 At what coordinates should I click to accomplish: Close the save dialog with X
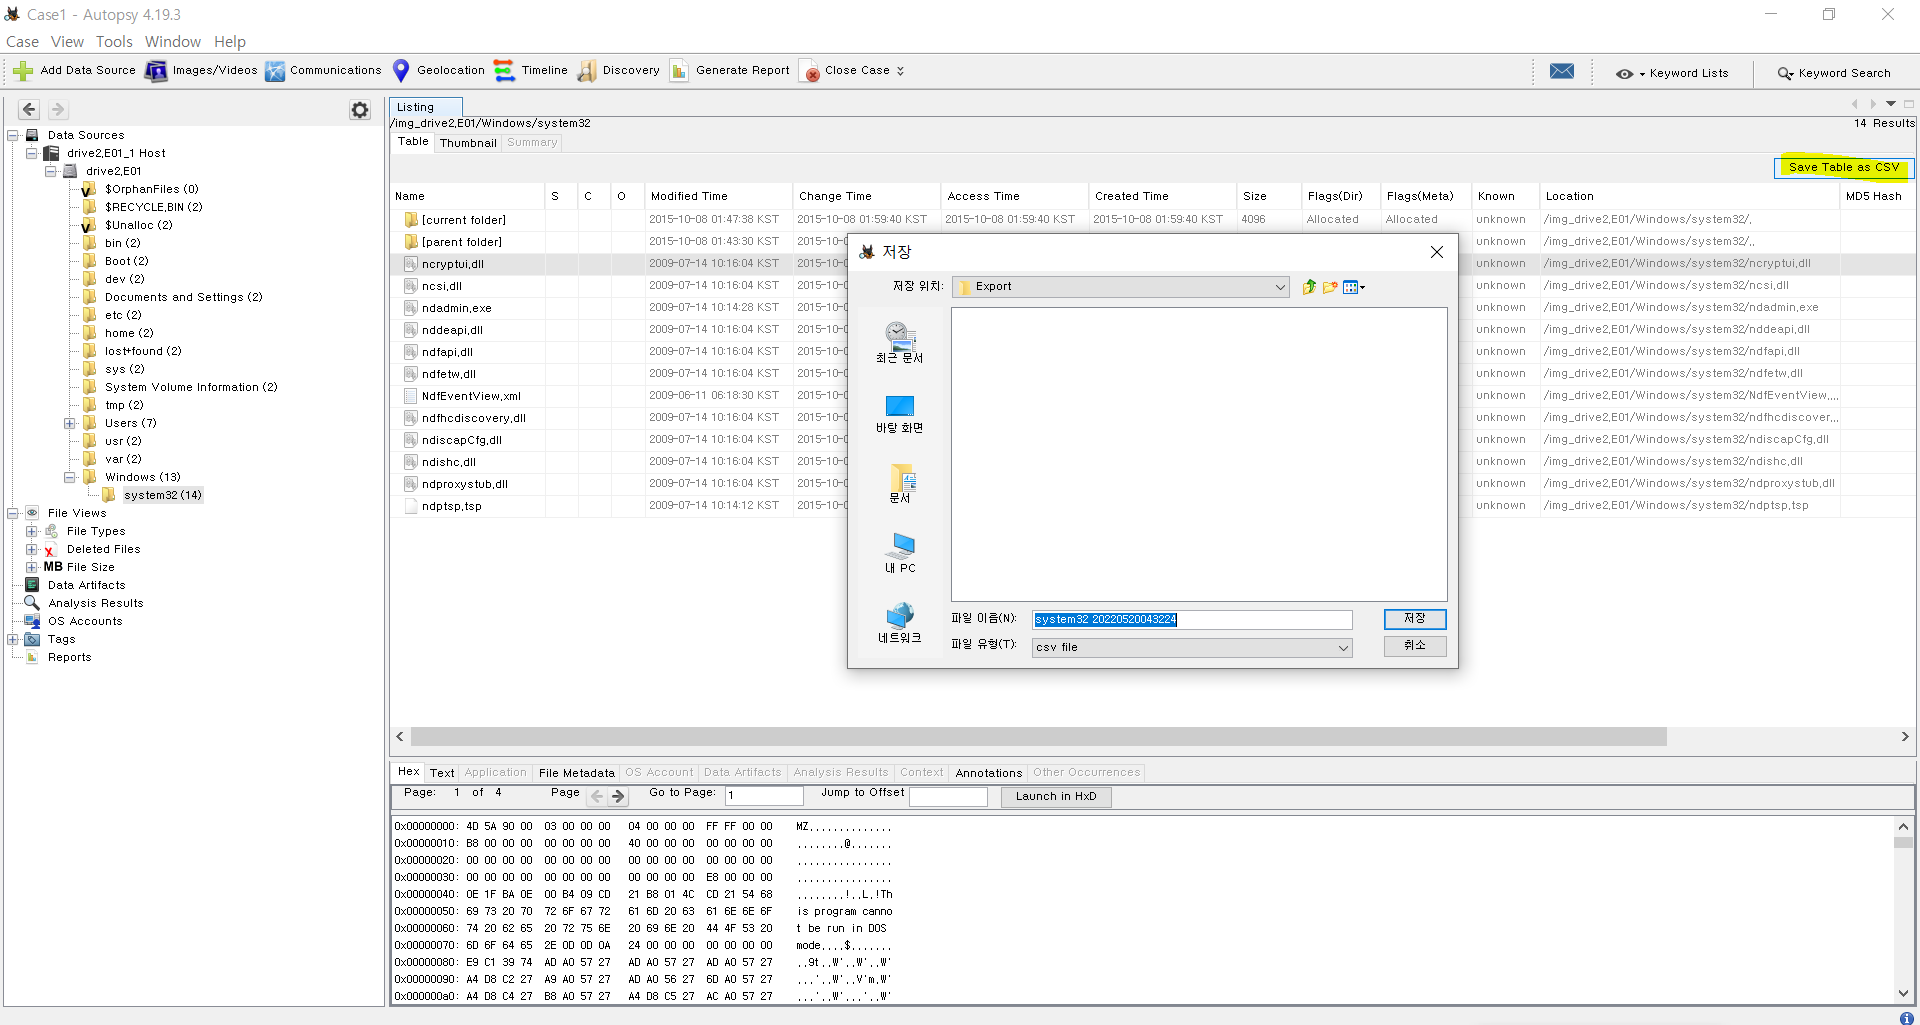[x=1437, y=252]
